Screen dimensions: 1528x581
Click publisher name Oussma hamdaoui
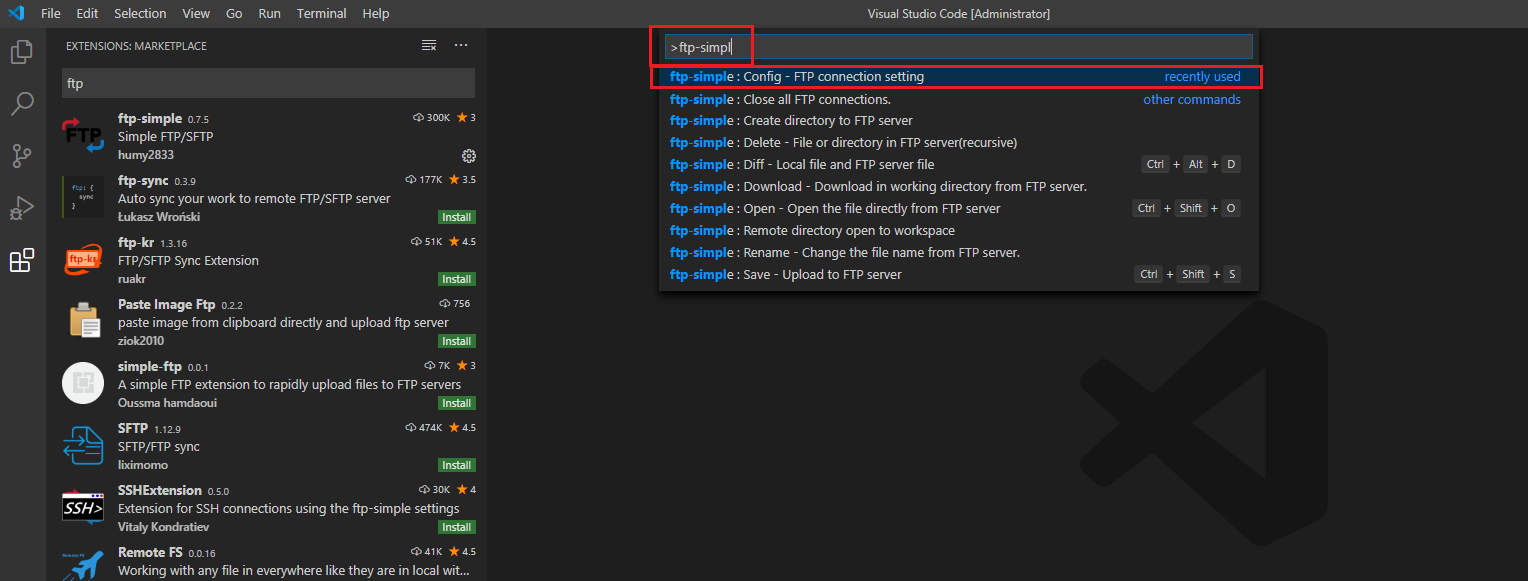[x=167, y=403]
